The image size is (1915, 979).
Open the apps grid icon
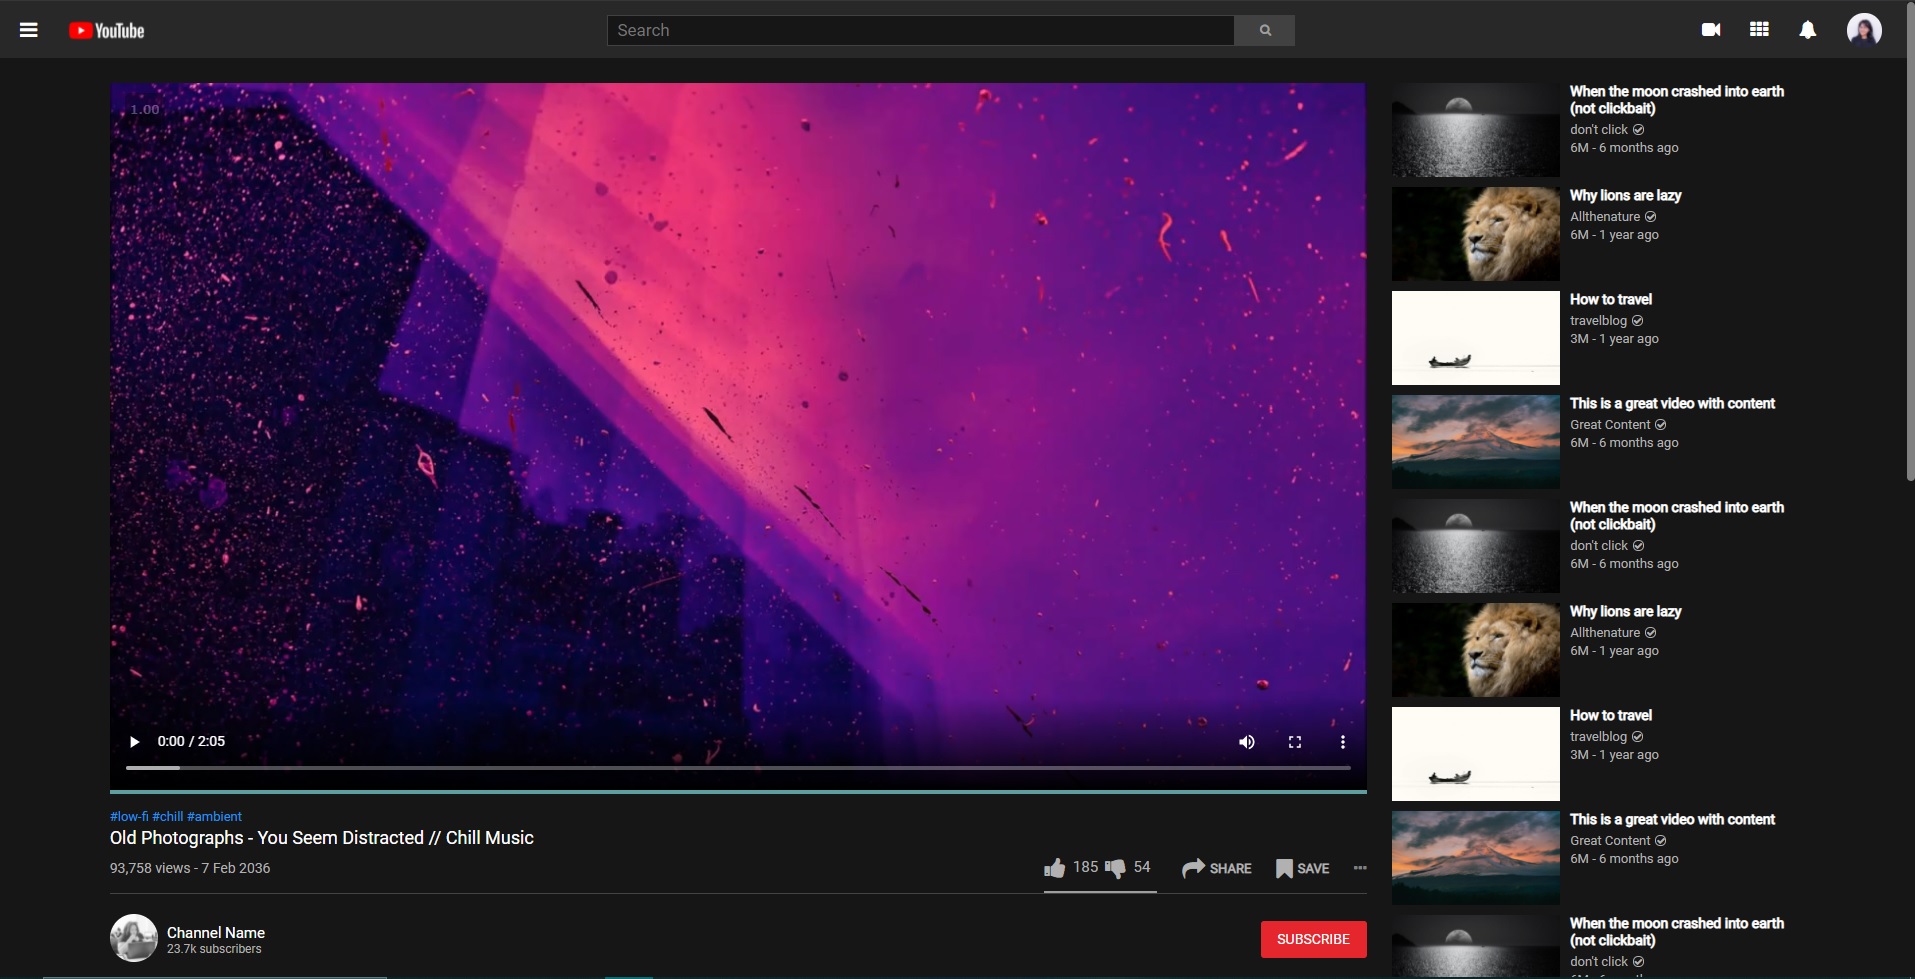[x=1759, y=30]
